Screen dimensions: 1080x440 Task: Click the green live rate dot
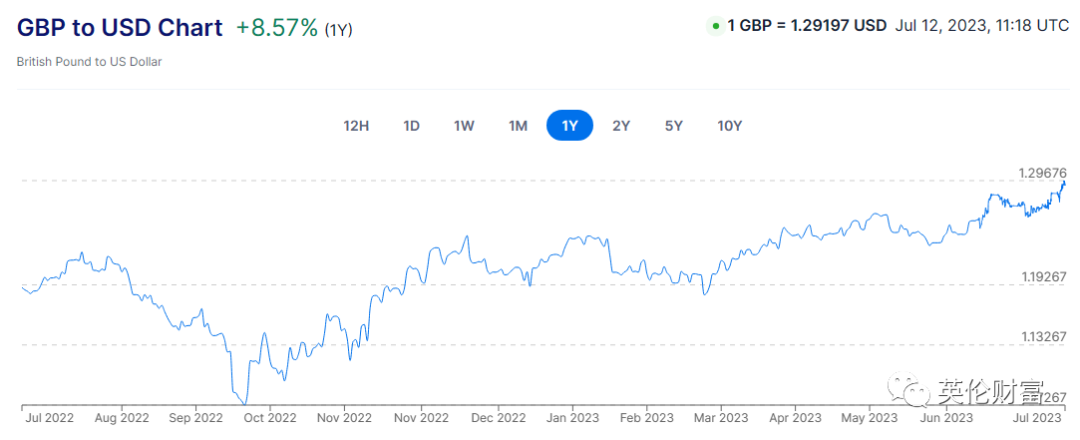click(x=716, y=26)
